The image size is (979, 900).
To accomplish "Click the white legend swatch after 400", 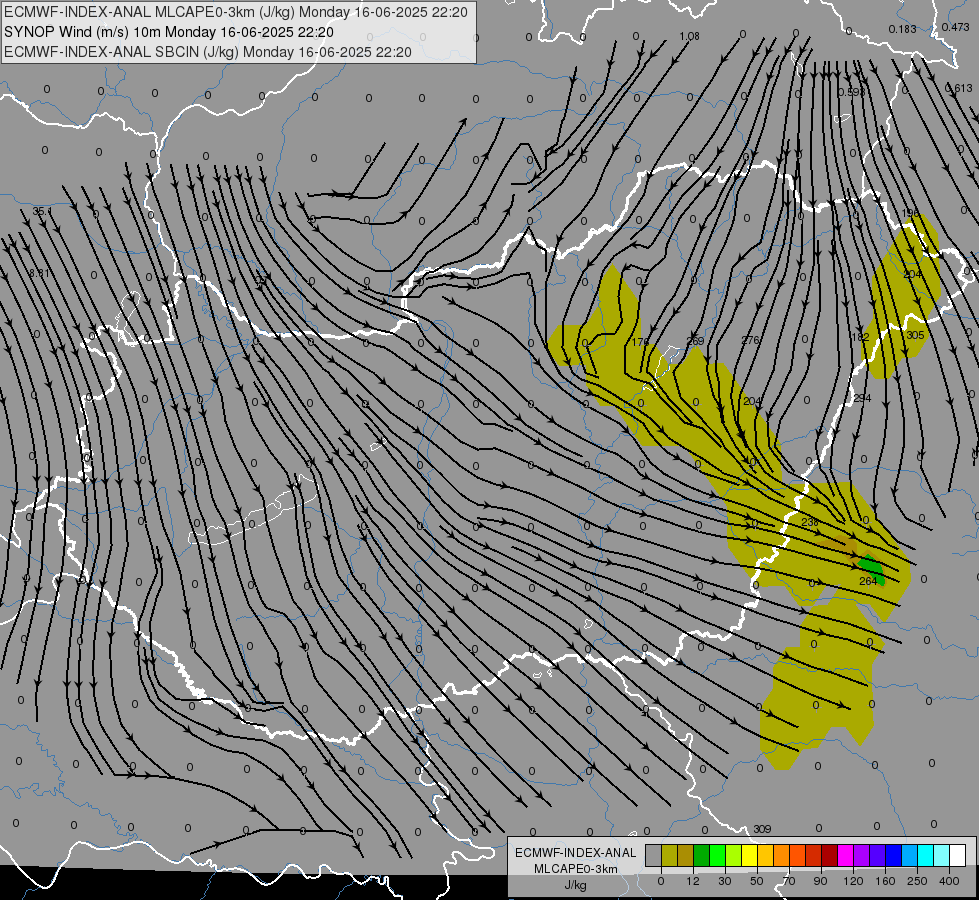I will (958, 855).
